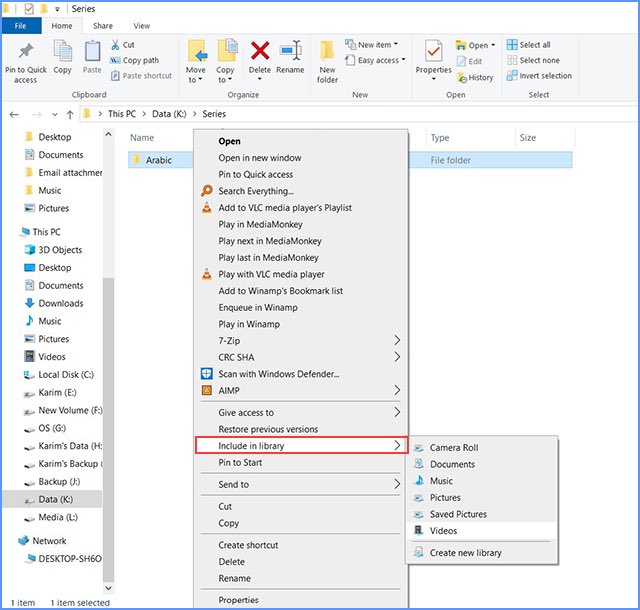Click the Edit icon in Open group
This screenshot has width=640, height=610.
click(462, 61)
